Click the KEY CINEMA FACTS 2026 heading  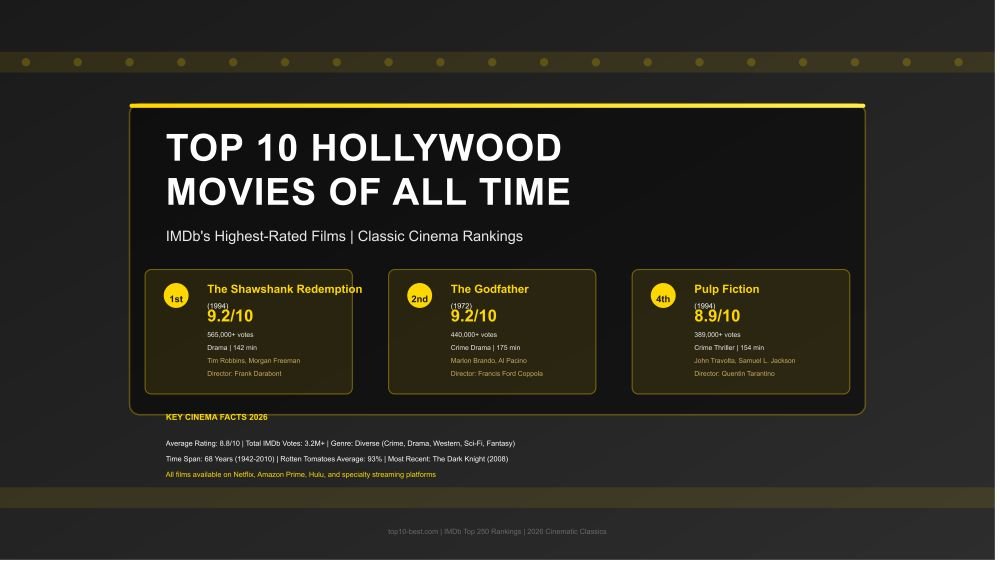click(217, 419)
